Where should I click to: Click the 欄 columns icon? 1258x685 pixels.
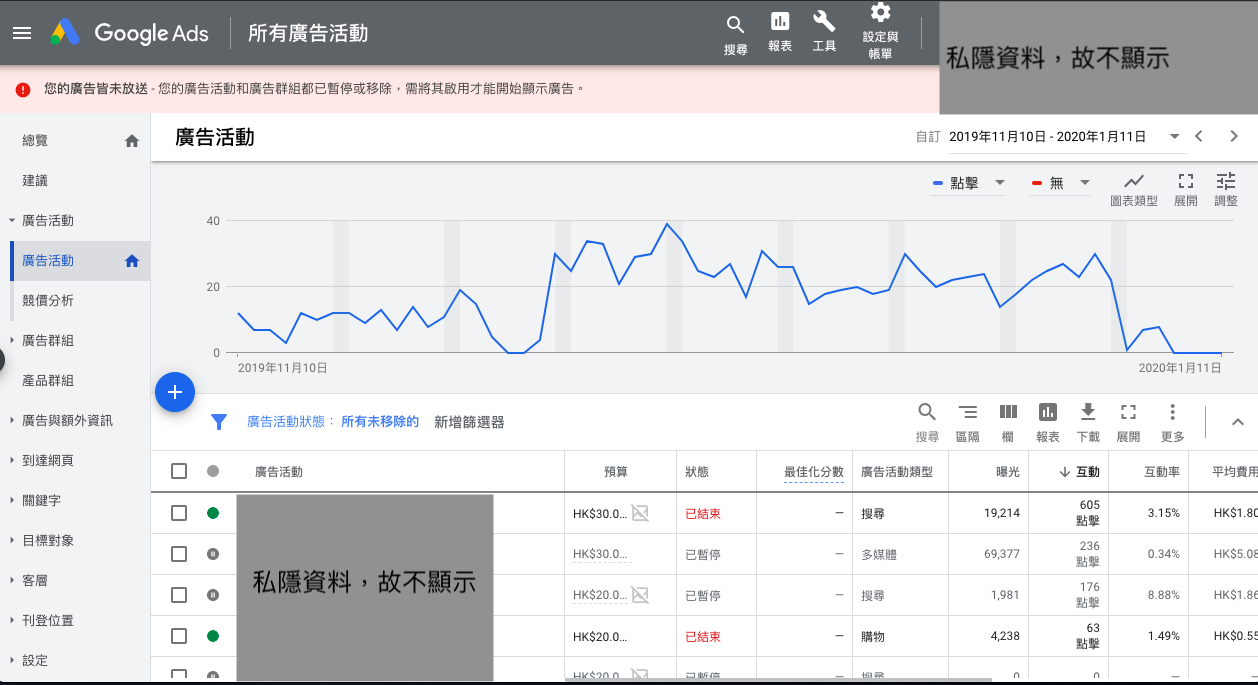click(1008, 412)
